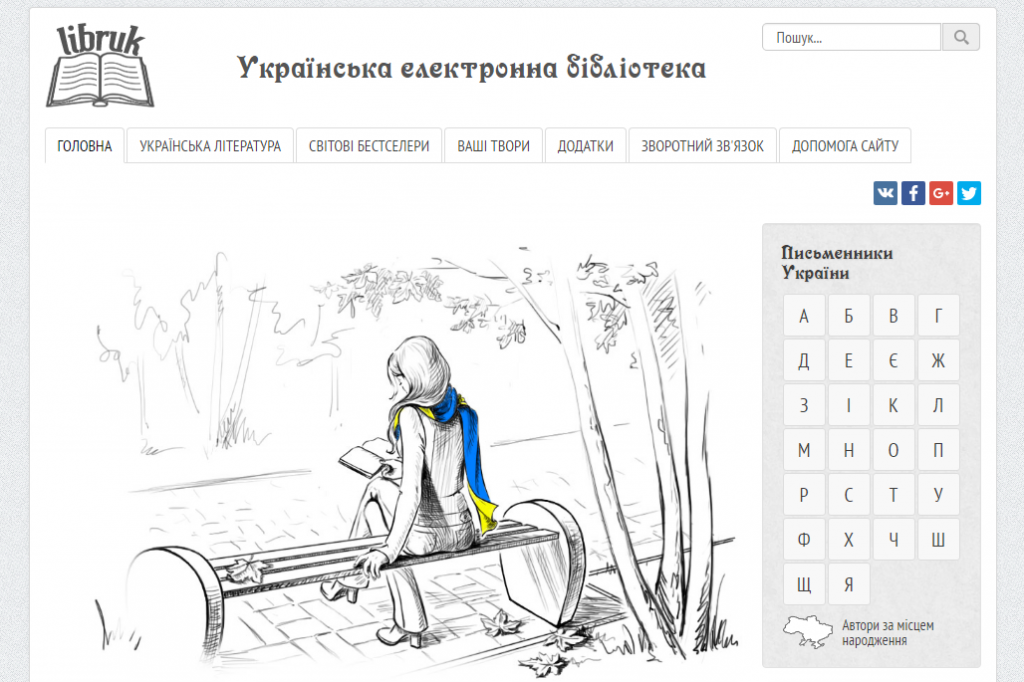The height and width of the screenshot is (682, 1024).
Task: Switch to the Українська література tab
Action: tap(210, 146)
